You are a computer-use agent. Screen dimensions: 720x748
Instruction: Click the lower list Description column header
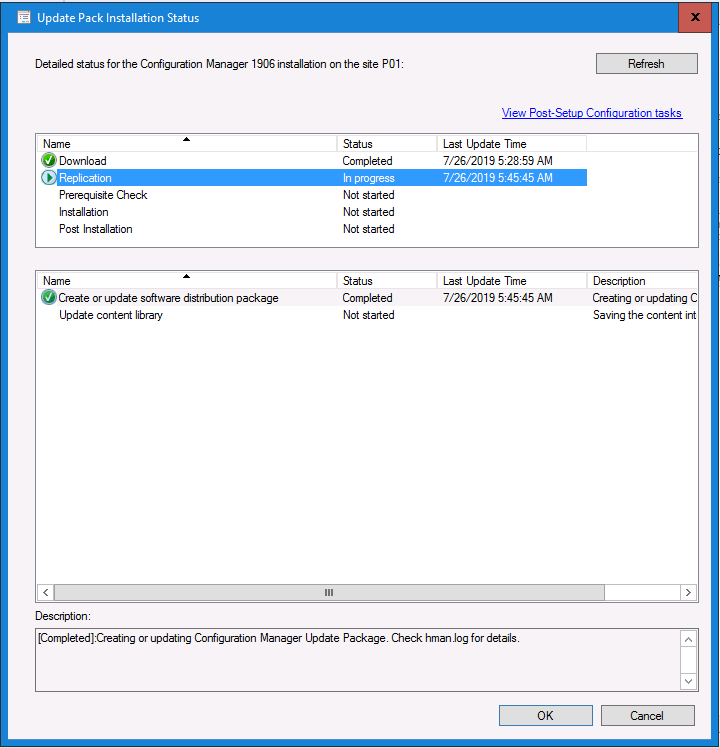642,280
